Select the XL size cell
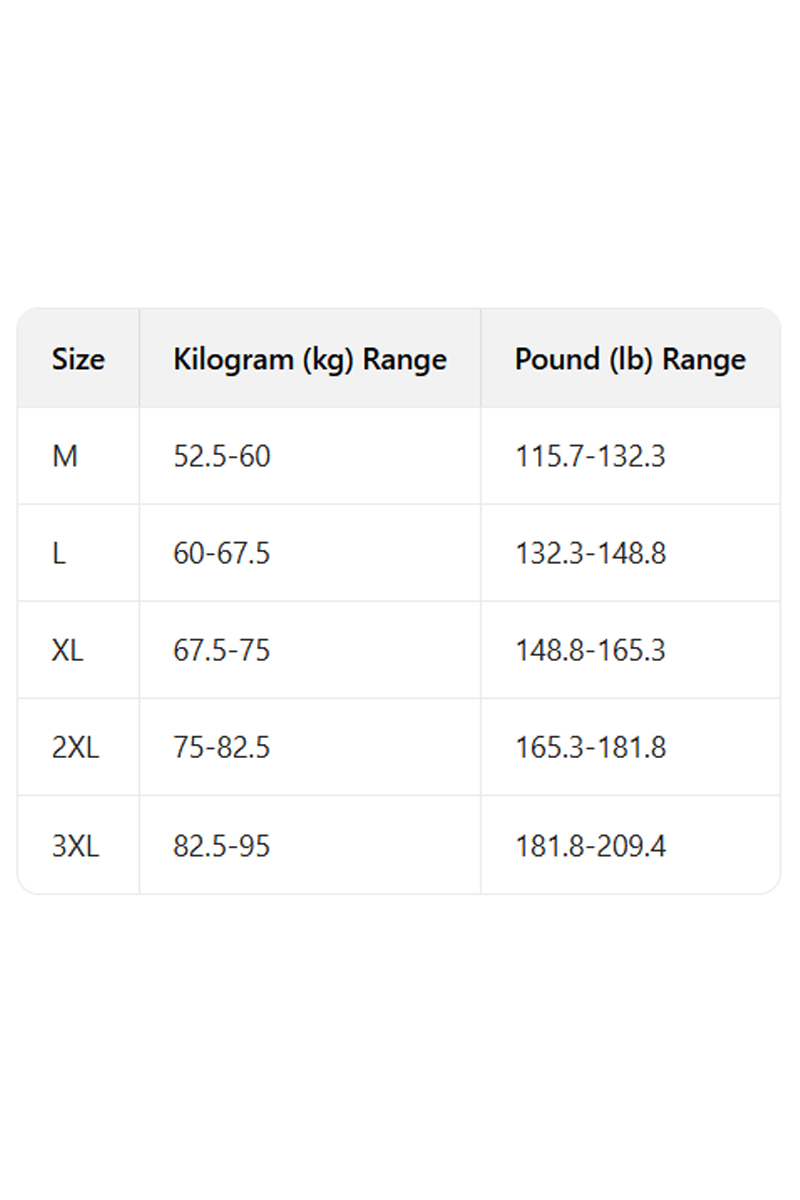 point(68,650)
